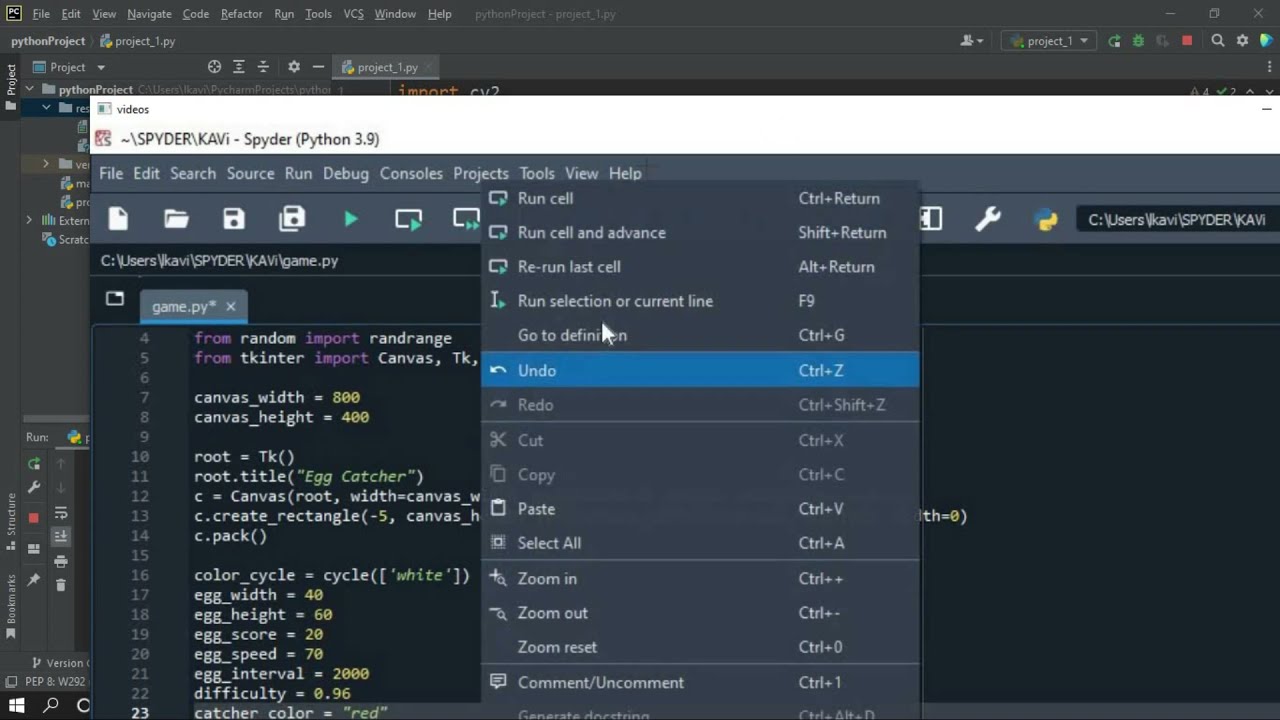Choose Undo from Spyder context menu
The height and width of the screenshot is (720, 1280).
pos(699,370)
